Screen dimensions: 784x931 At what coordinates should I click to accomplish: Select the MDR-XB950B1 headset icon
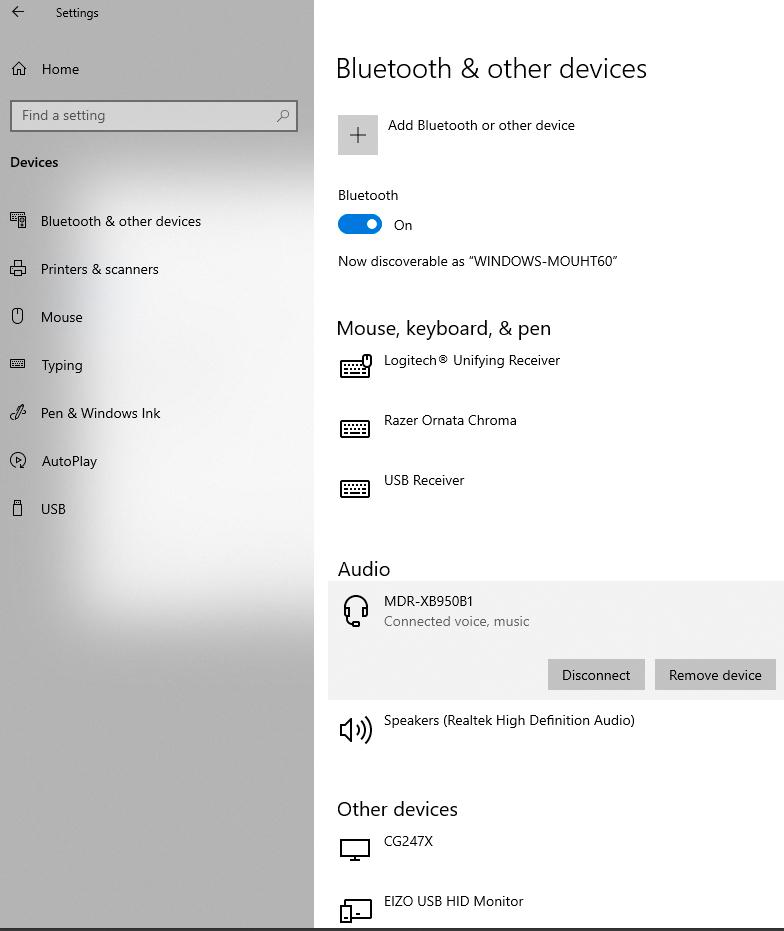pos(355,611)
